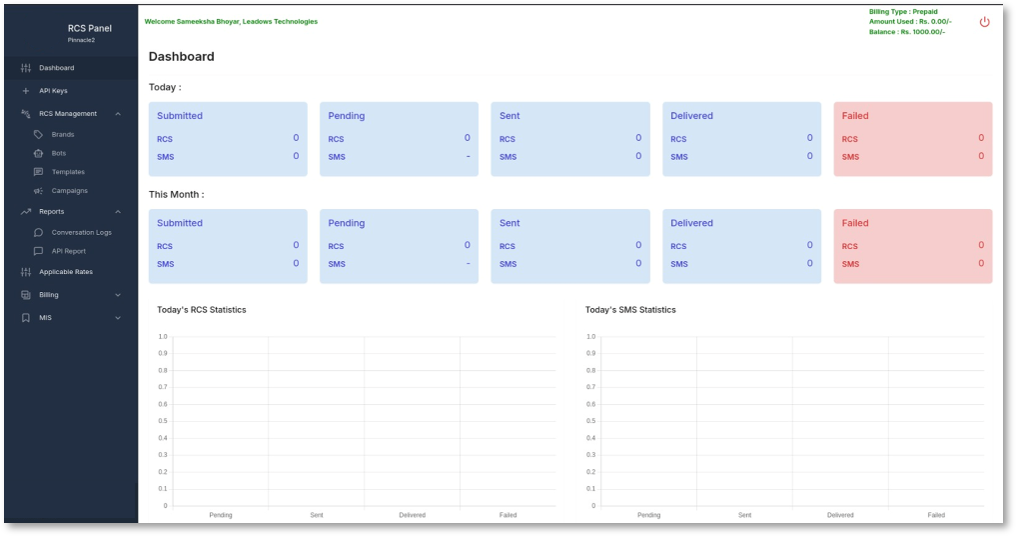Click 'Failed' axis label in SMS Statistics chart

point(936,515)
